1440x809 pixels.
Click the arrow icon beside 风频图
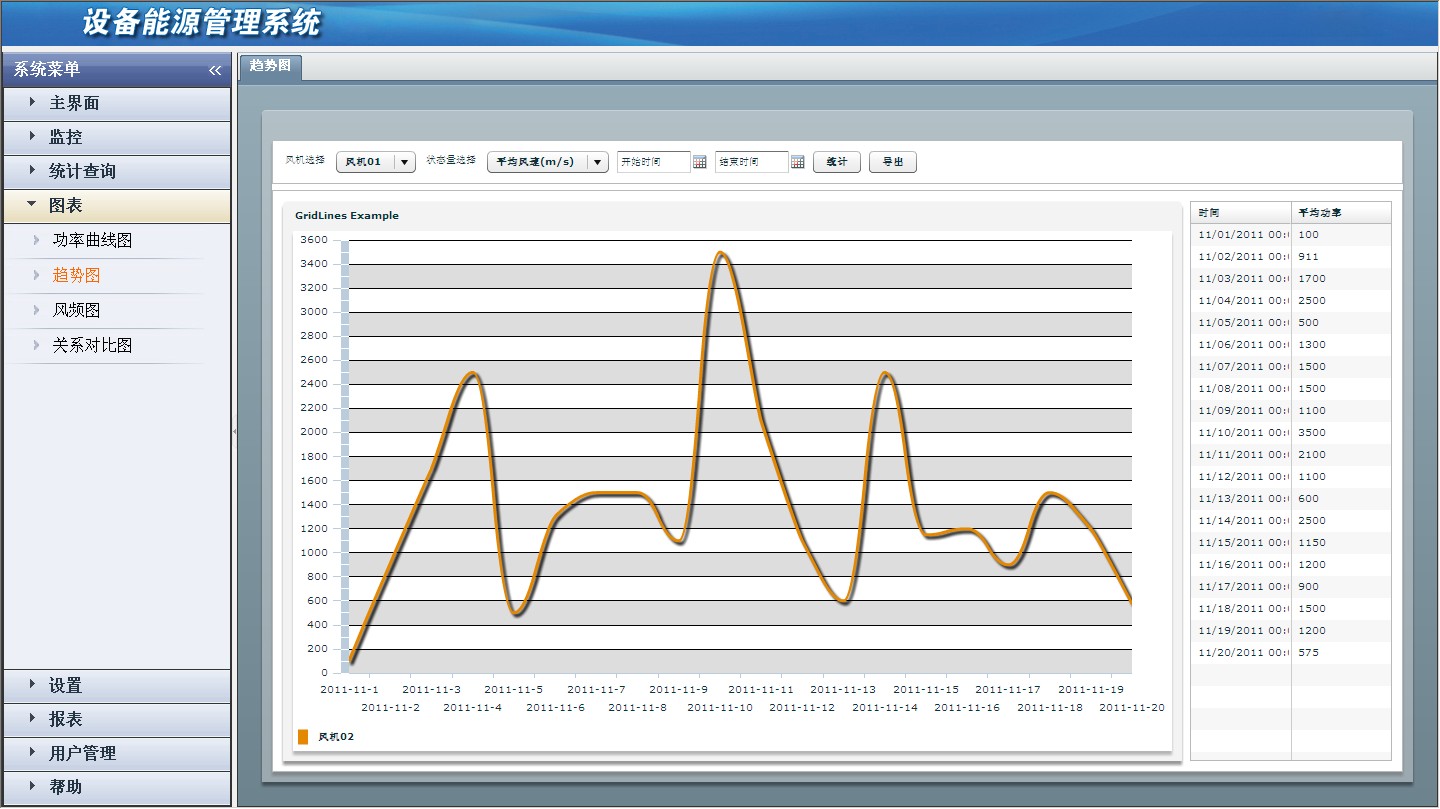pos(37,310)
